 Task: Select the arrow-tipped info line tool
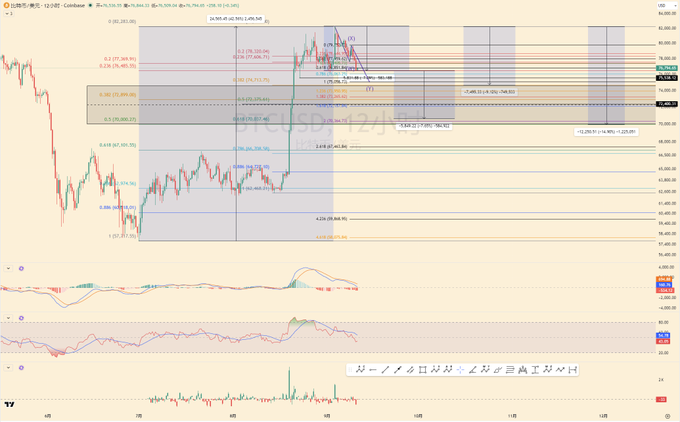398,370
